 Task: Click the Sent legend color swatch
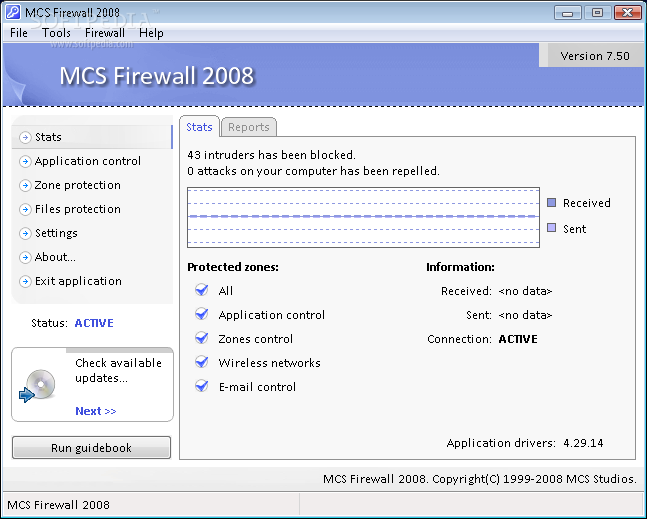552,228
